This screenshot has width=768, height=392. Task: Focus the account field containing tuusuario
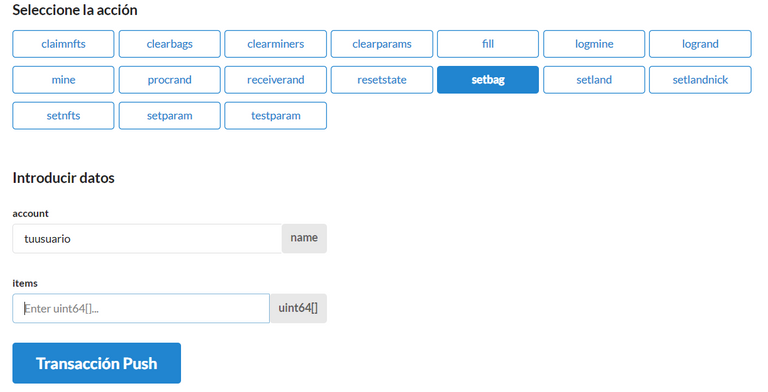(147, 239)
